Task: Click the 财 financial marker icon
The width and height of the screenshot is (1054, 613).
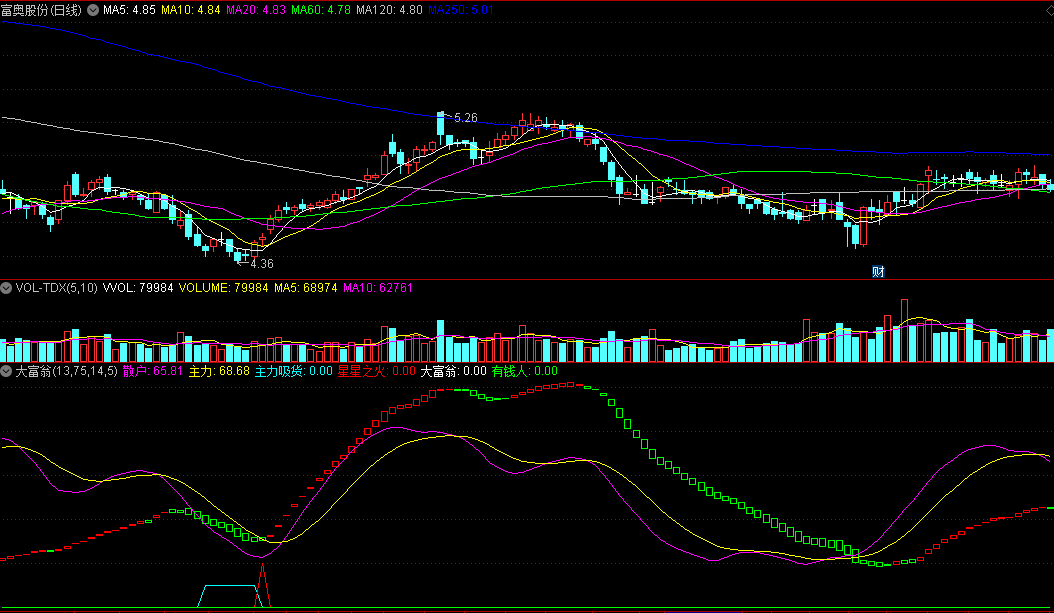Action: click(878, 272)
